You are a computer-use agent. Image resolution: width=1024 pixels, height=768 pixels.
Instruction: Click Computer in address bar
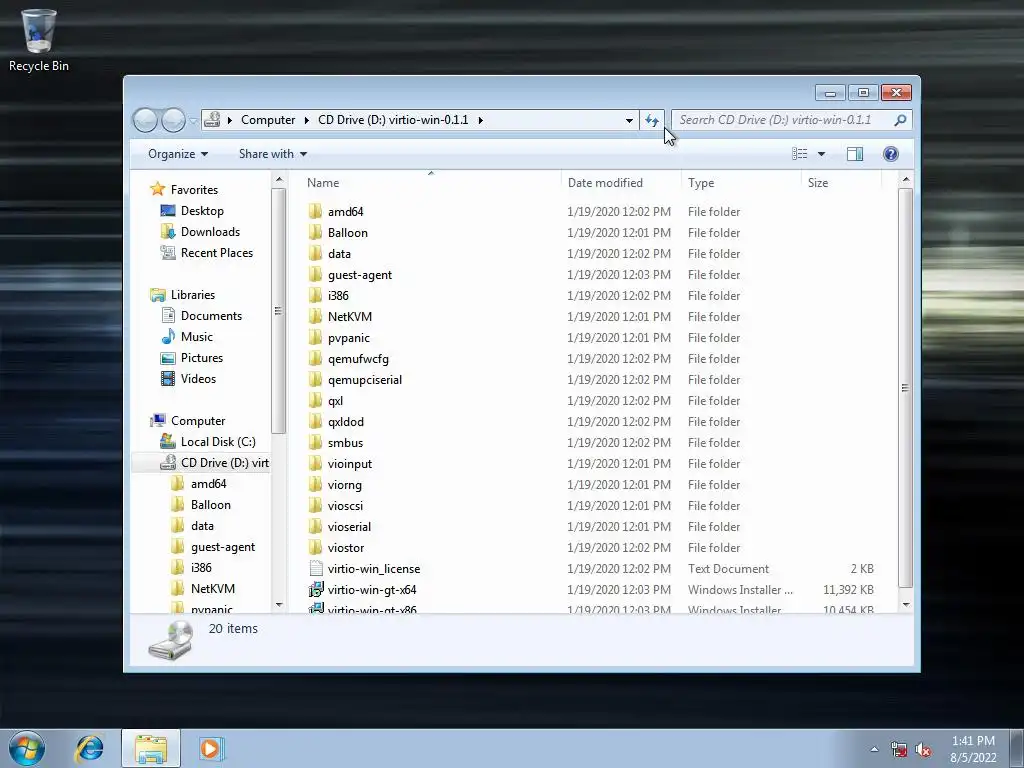click(x=268, y=120)
